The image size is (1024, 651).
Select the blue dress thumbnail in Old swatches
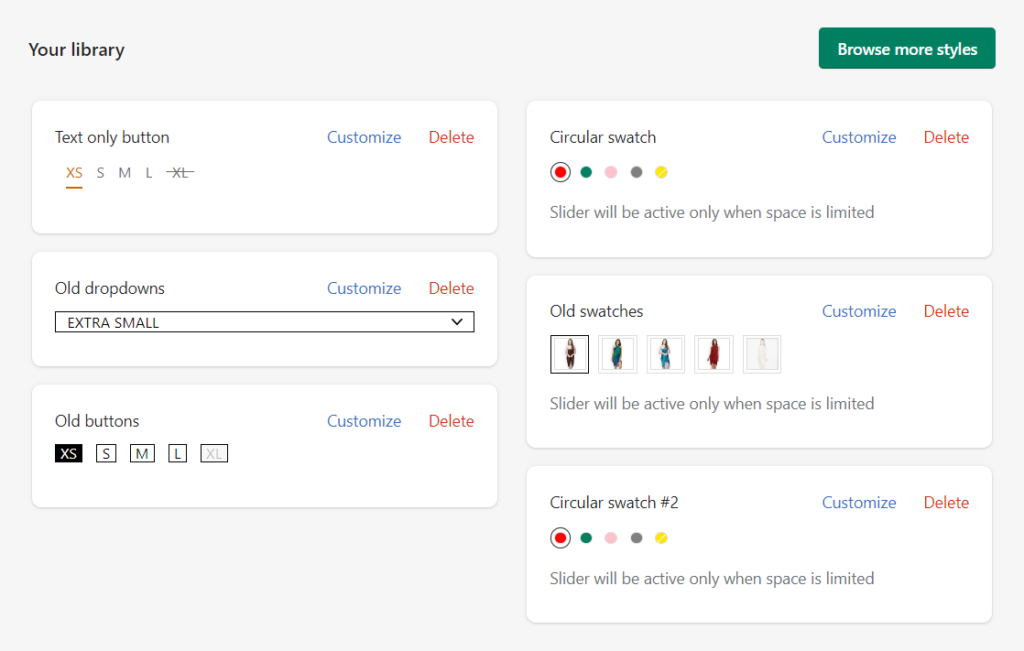tap(665, 355)
